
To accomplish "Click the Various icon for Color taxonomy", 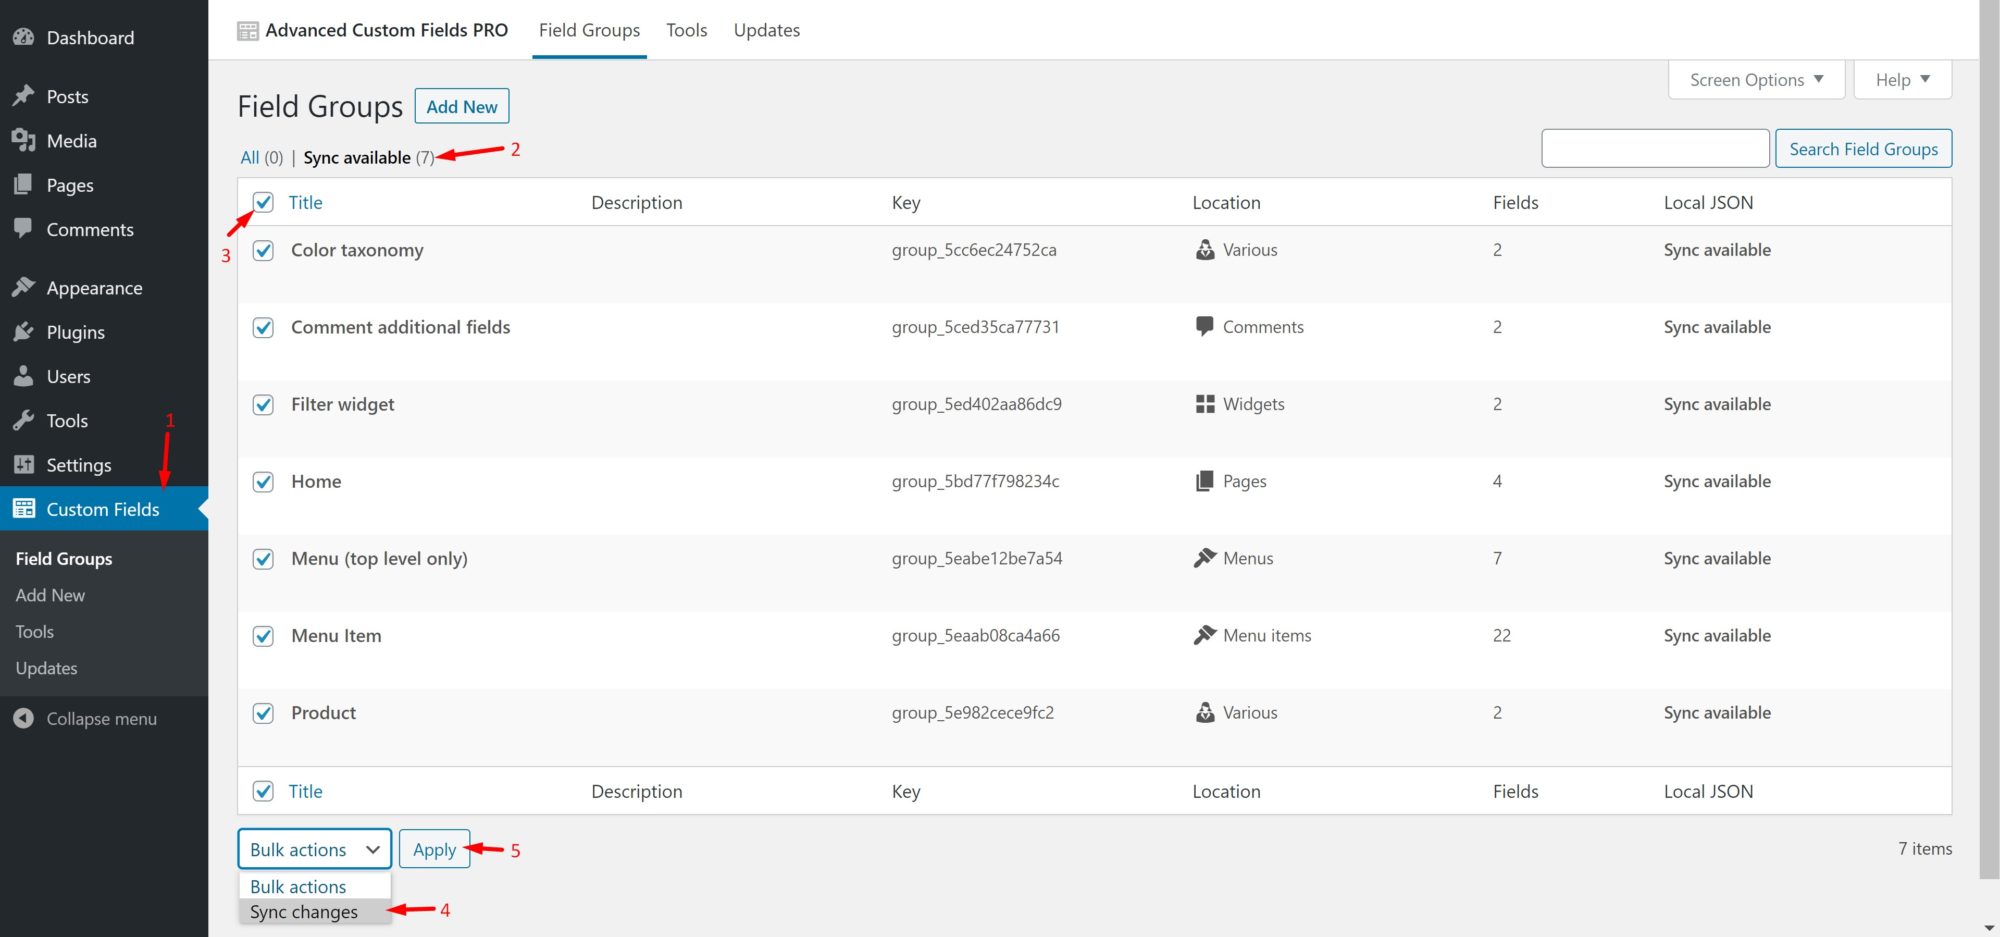I will pos(1205,249).
